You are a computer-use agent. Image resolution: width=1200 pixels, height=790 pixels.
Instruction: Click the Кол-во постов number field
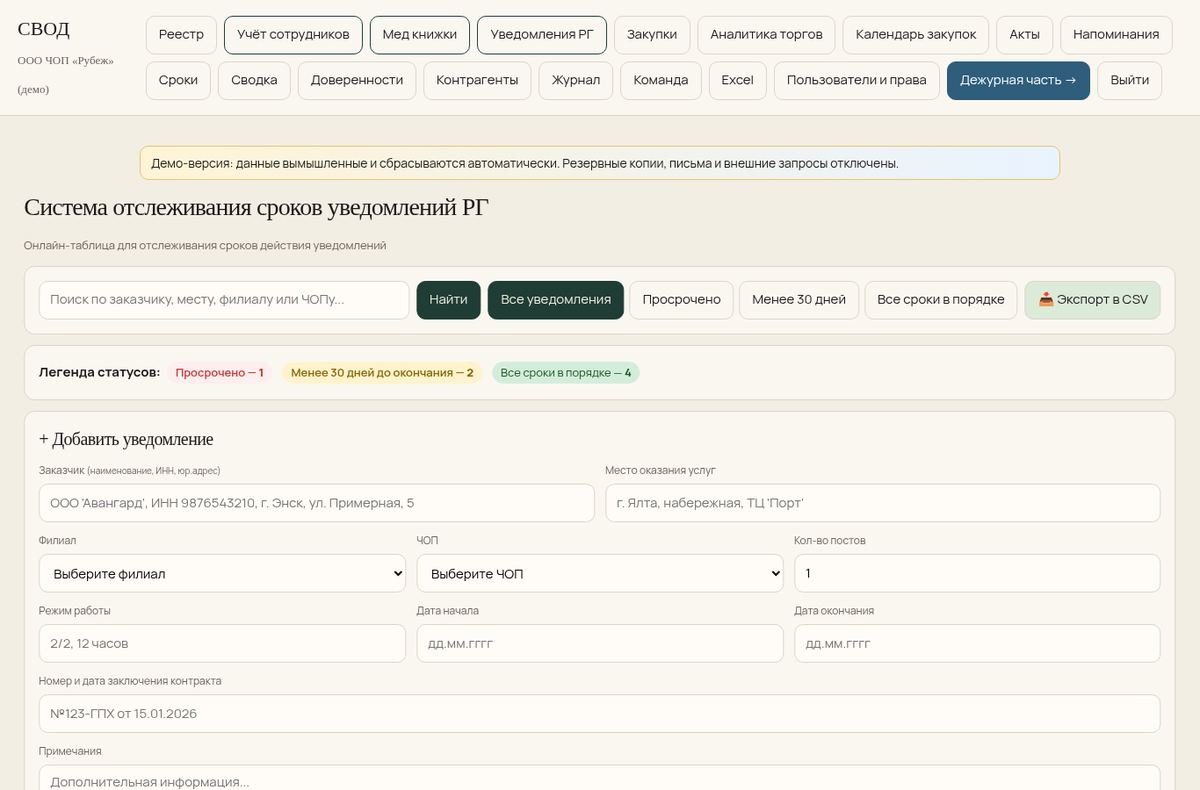pyautogui.click(x=977, y=574)
